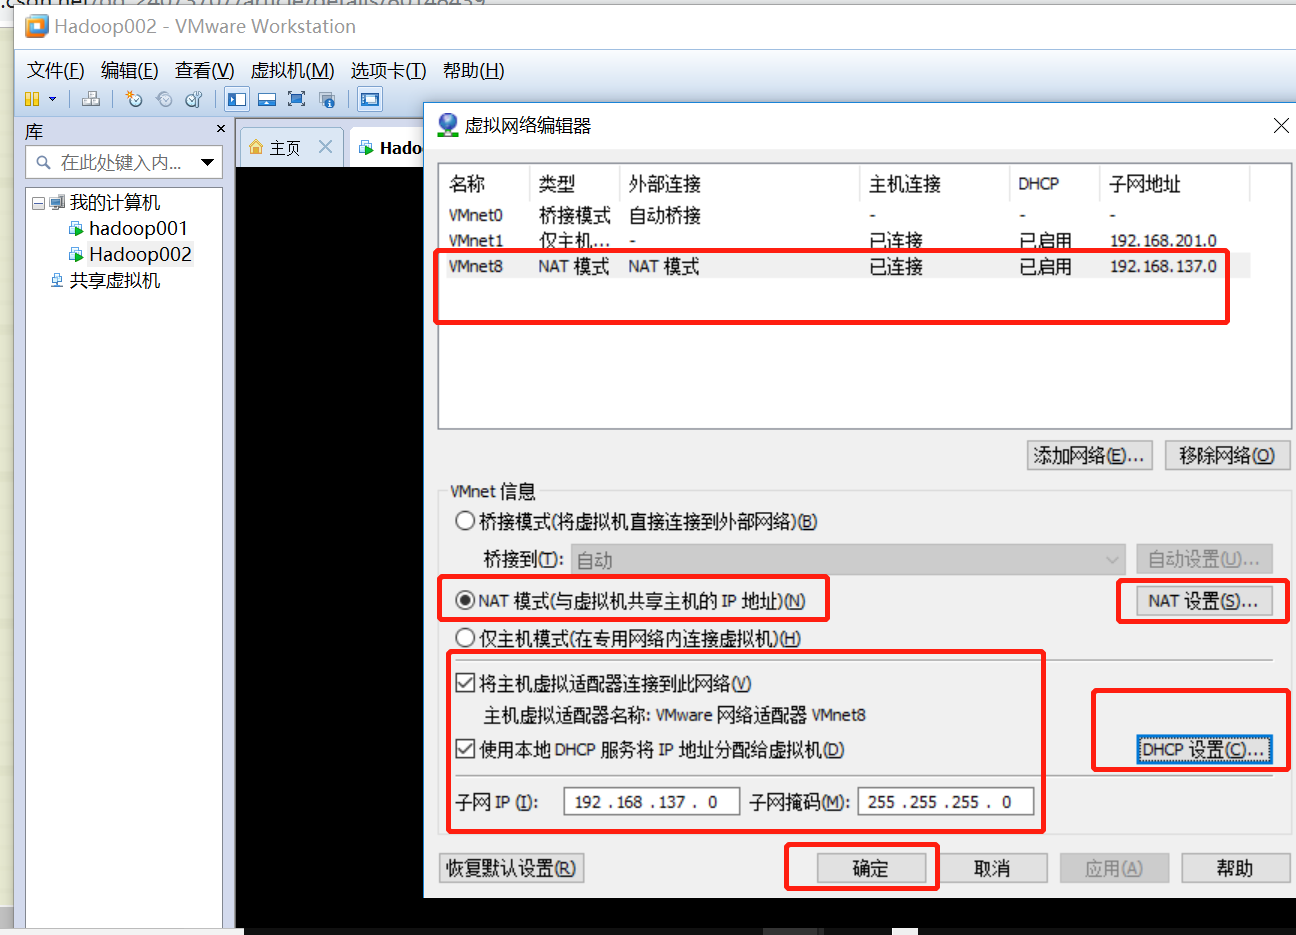Image resolution: width=1296 pixels, height=935 pixels.
Task: Click the 共享虚拟机 shared icon
Action: (x=57, y=281)
